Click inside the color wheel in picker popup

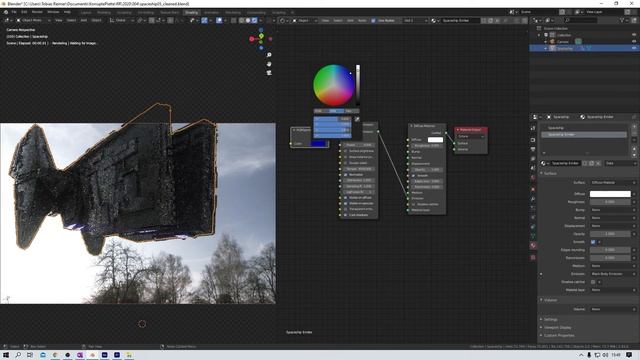(x=333, y=85)
